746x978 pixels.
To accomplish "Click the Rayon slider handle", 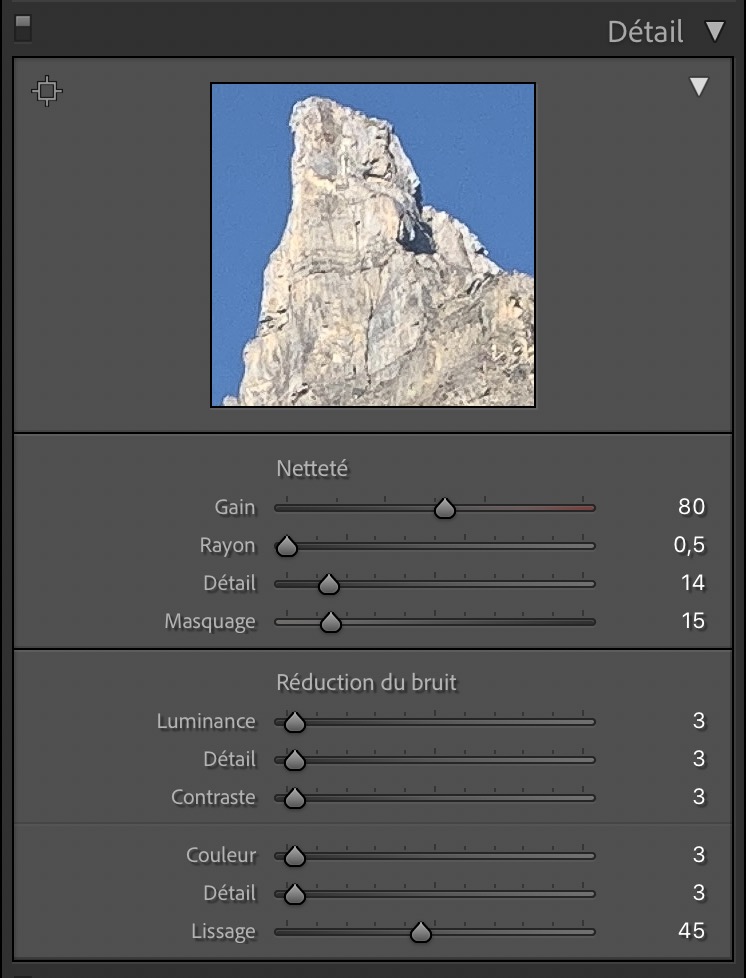I will 287,547.
